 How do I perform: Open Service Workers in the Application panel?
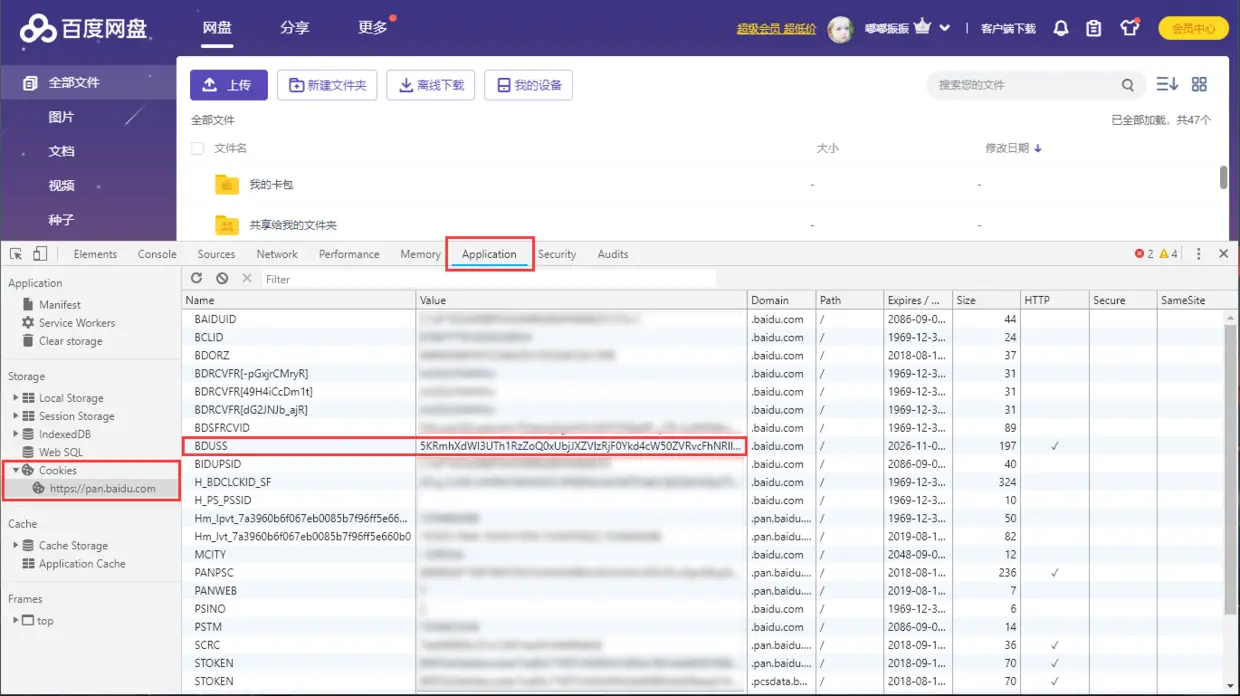76,322
